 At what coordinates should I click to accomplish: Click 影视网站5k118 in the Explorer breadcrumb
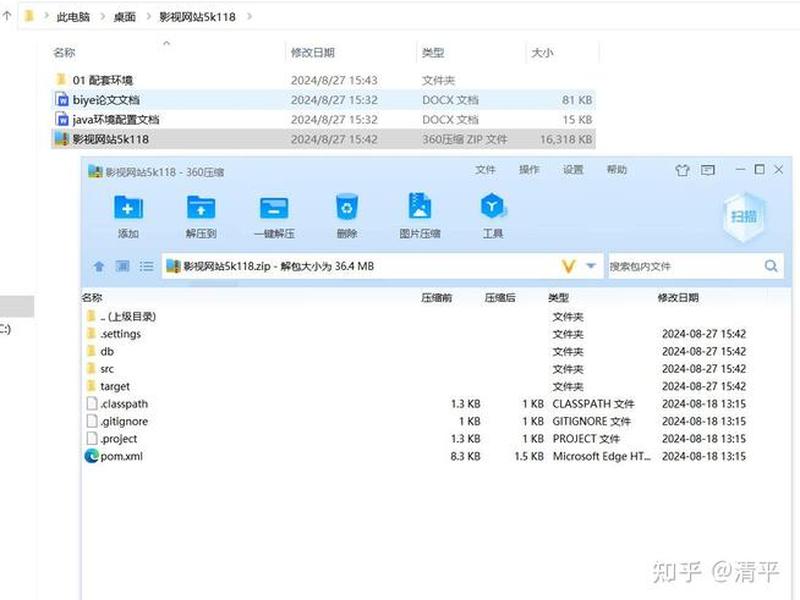click(197, 17)
